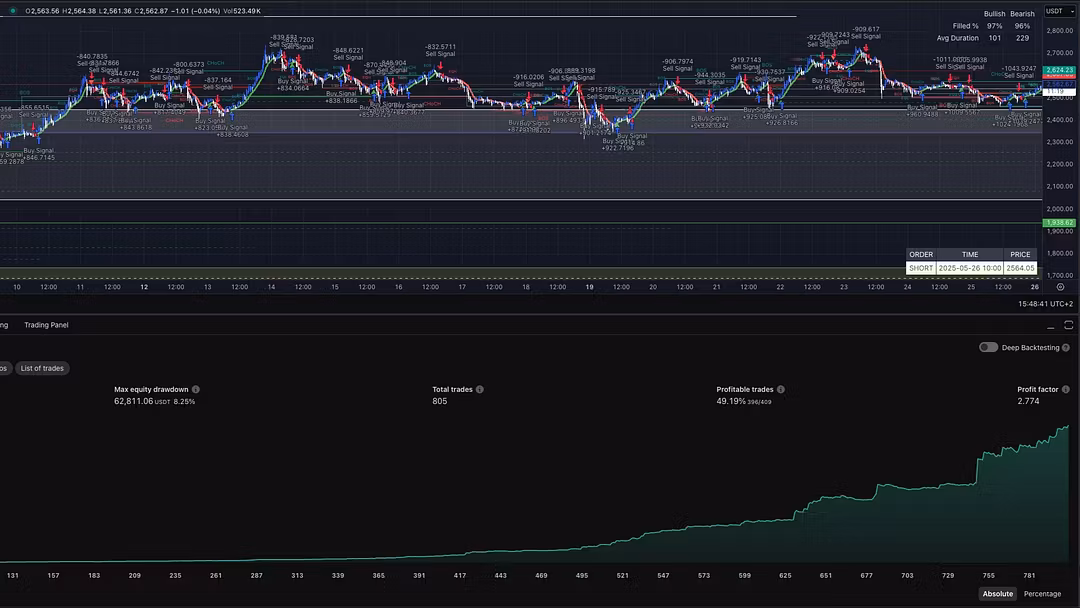Image resolution: width=1080 pixels, height=608 pixels.
Task: Show info for Profitable trades
Action: pyautogui.click(x=781, y=389)
